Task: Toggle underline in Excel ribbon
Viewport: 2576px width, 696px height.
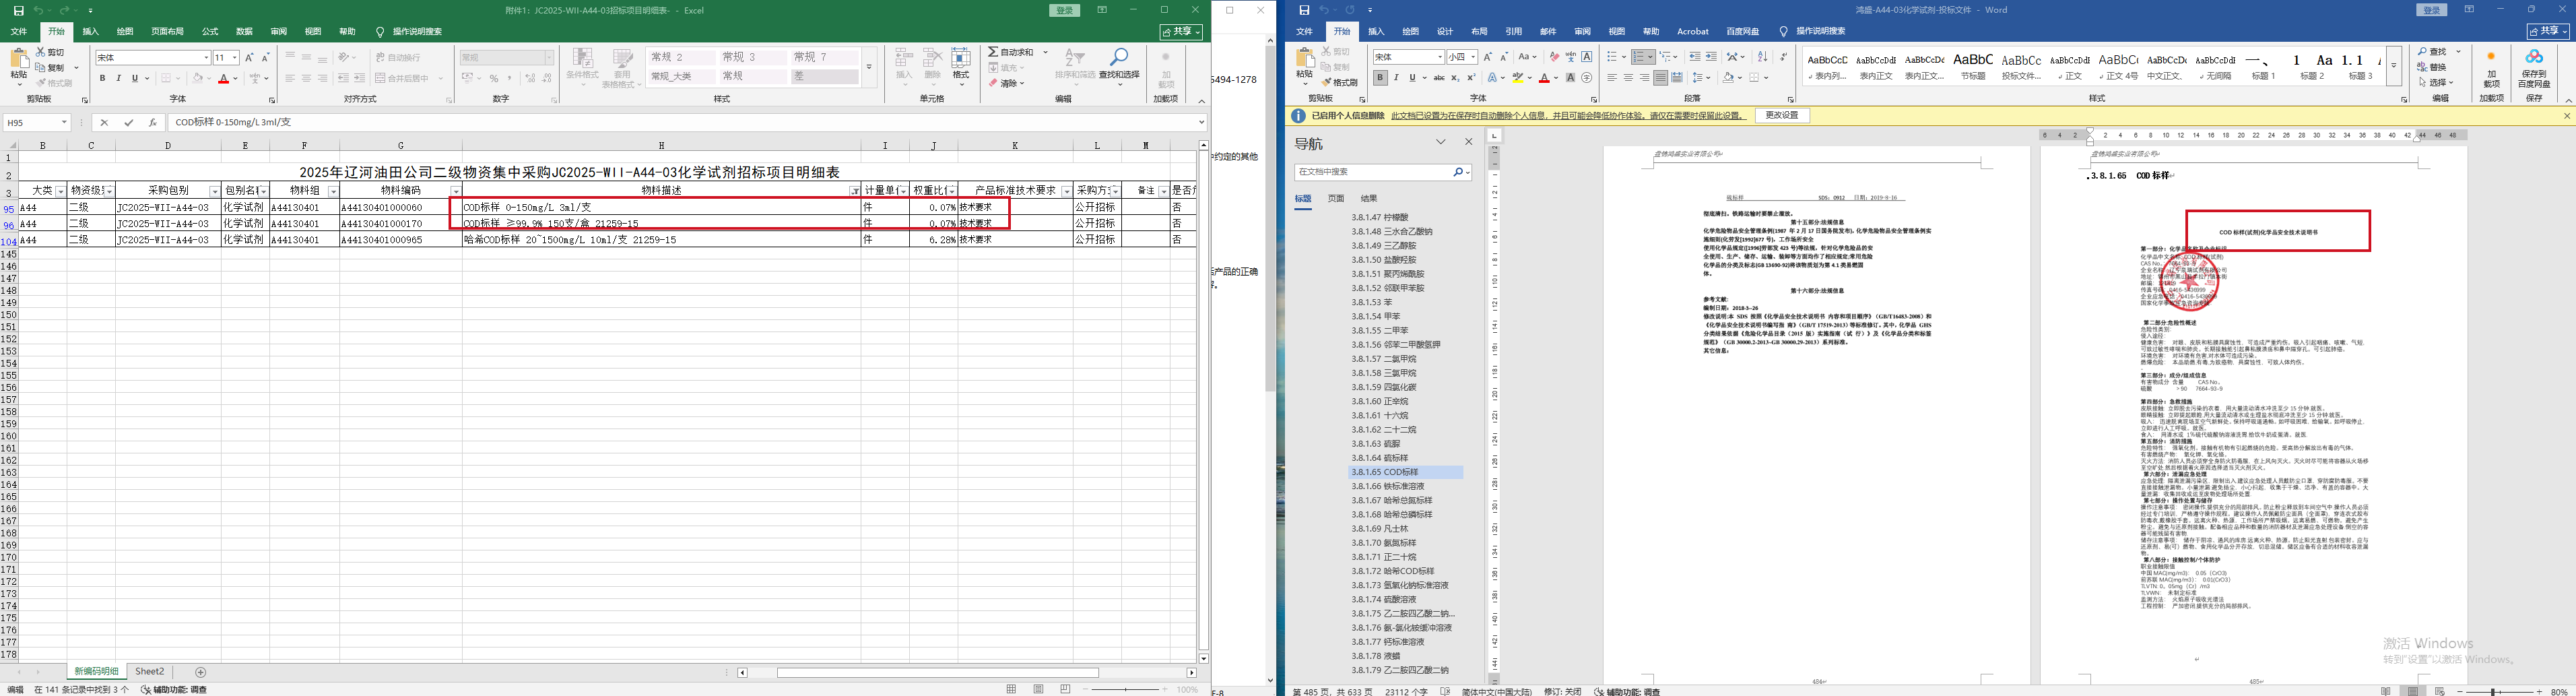Action: [x=134, y=78]
